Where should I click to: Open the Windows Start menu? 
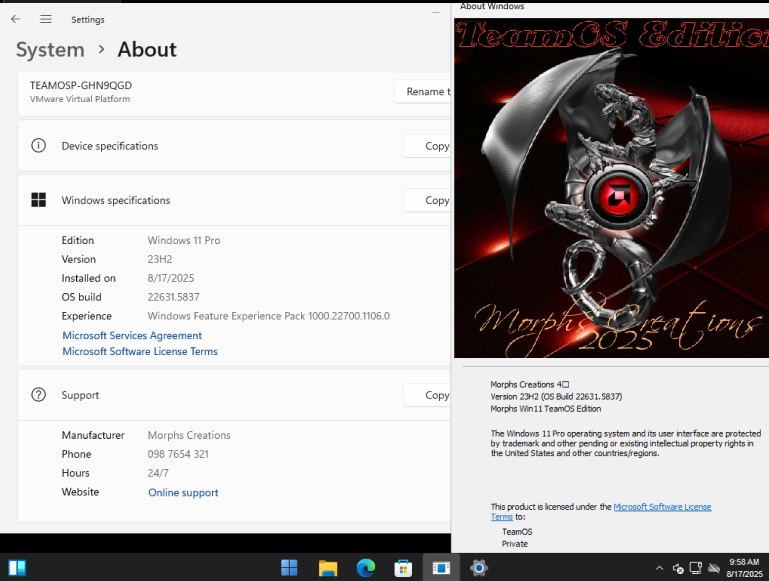pos(289,568)
